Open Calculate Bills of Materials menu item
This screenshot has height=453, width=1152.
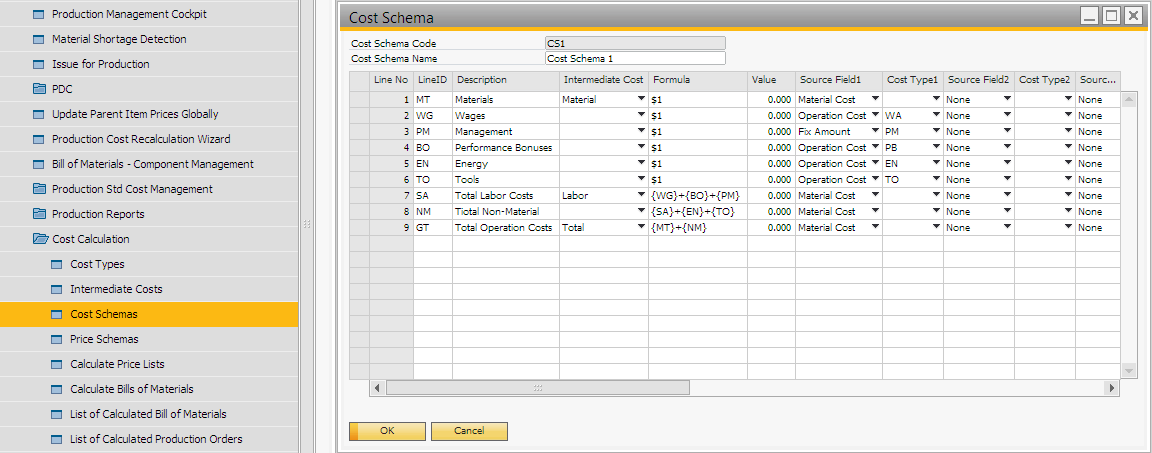coord(131,389)
